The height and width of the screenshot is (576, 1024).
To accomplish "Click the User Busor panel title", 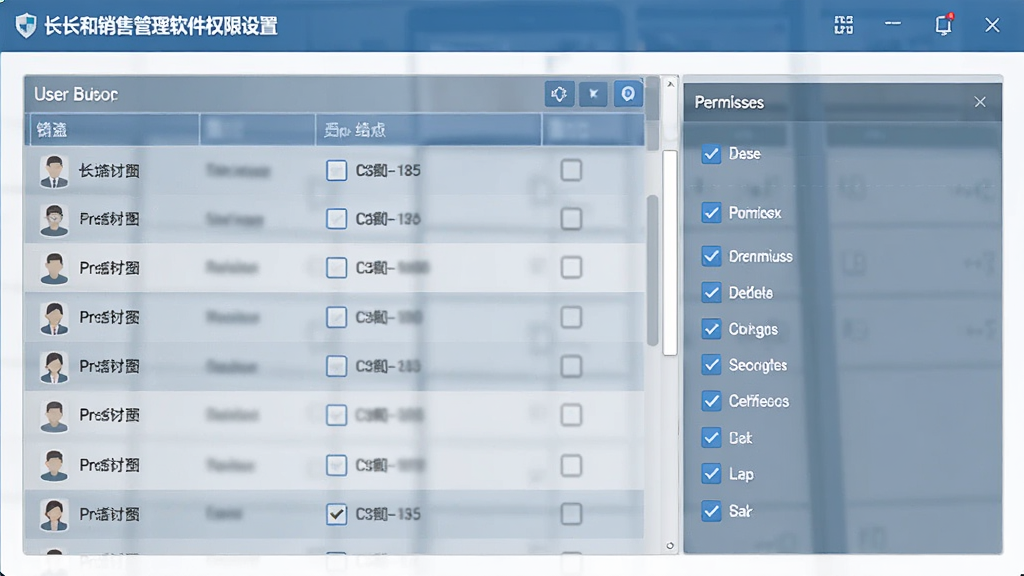I will 76,94.
